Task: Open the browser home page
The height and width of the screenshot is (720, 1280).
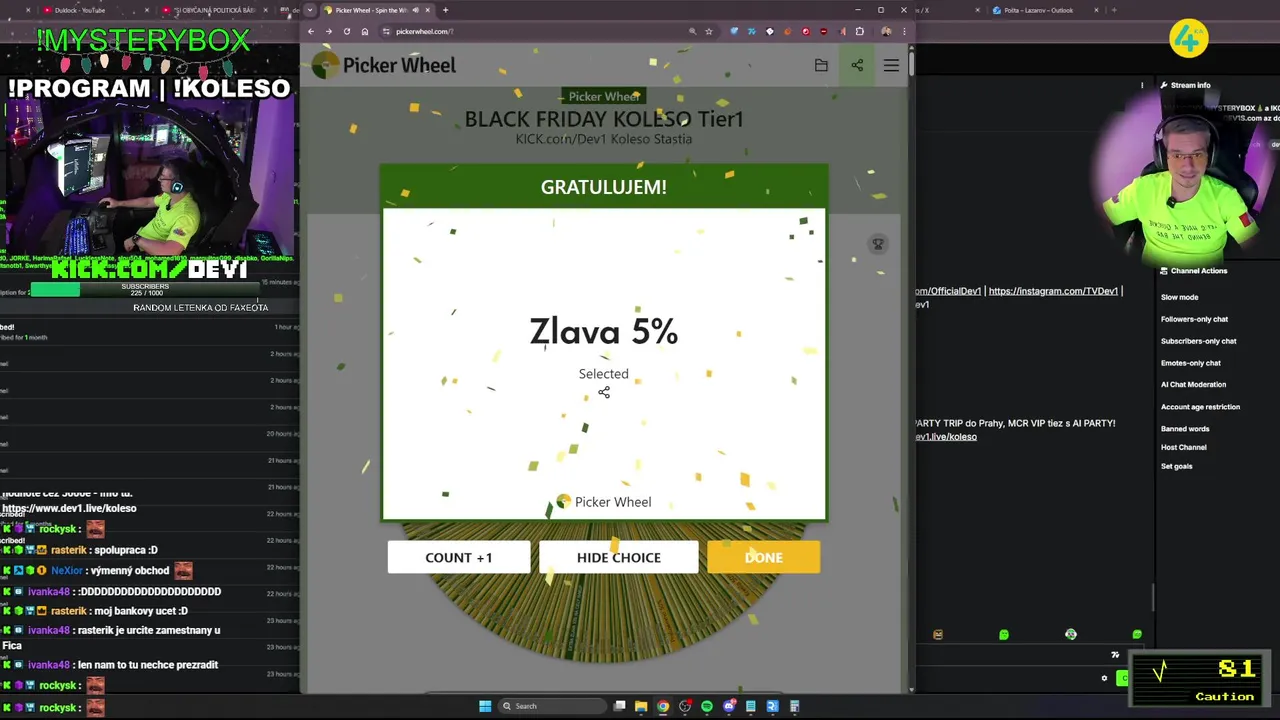Action: click(365, 31)
